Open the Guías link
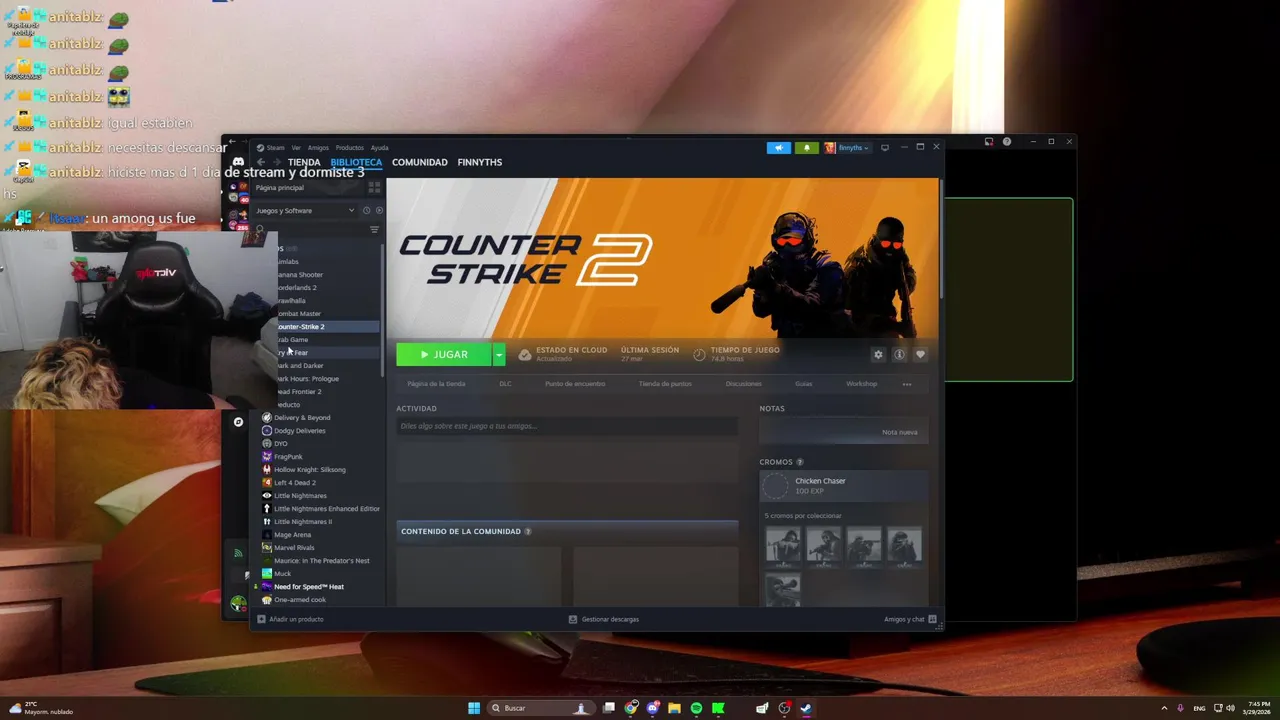Screen dimensions: 1280x720 (804, 384)
